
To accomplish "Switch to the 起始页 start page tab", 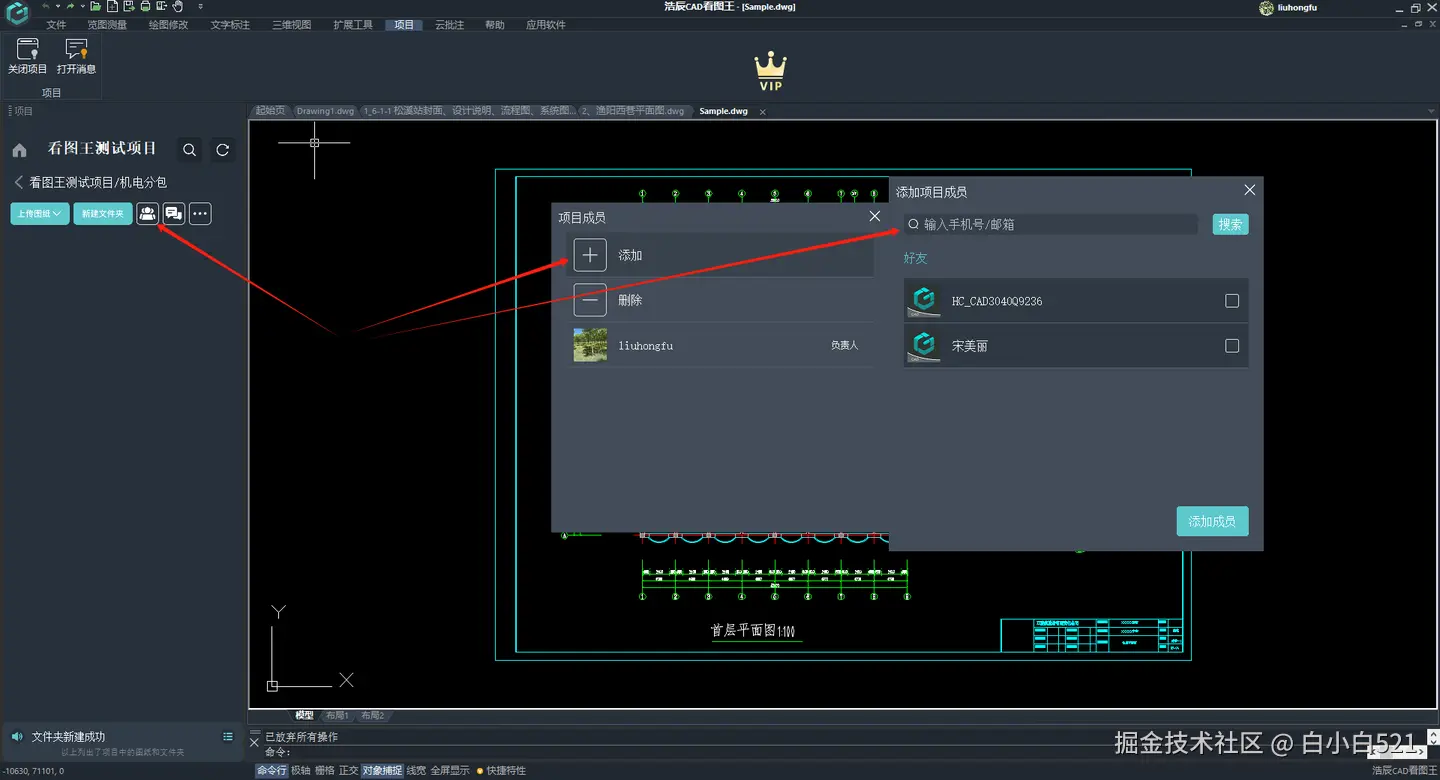I will click(270, 111).
